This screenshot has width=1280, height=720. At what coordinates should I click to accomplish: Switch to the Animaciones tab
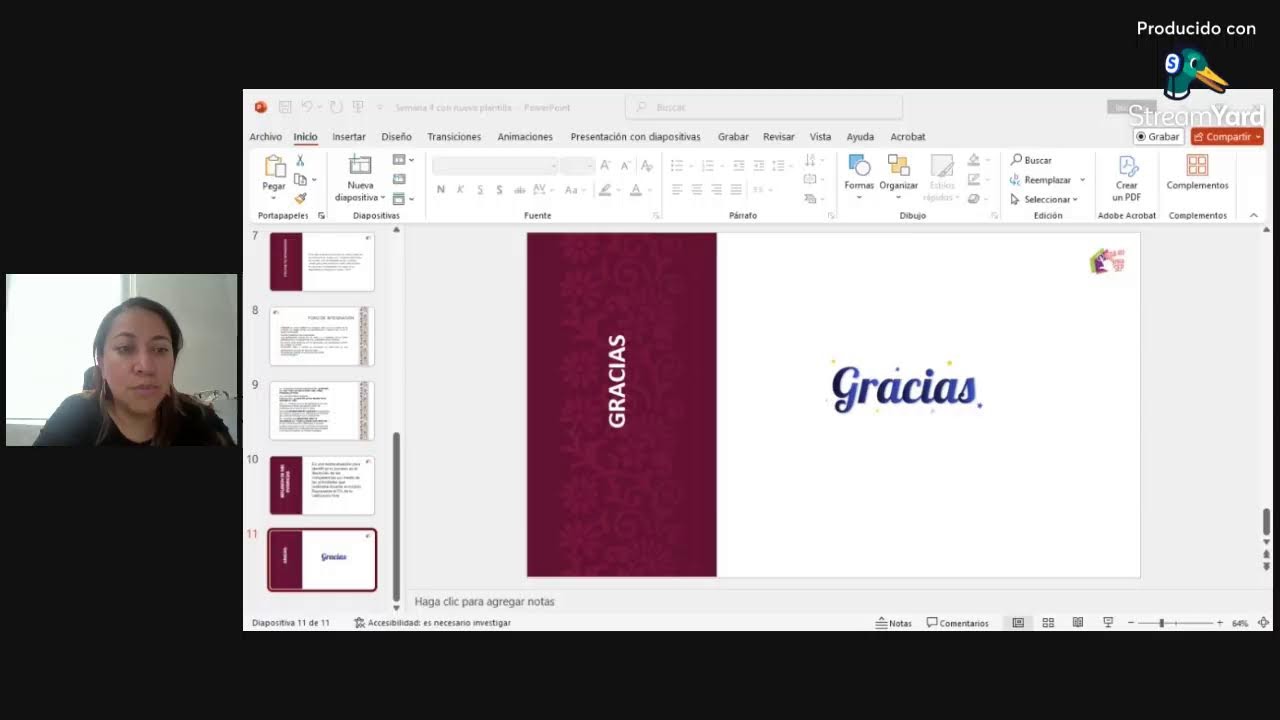pos(525,137)
